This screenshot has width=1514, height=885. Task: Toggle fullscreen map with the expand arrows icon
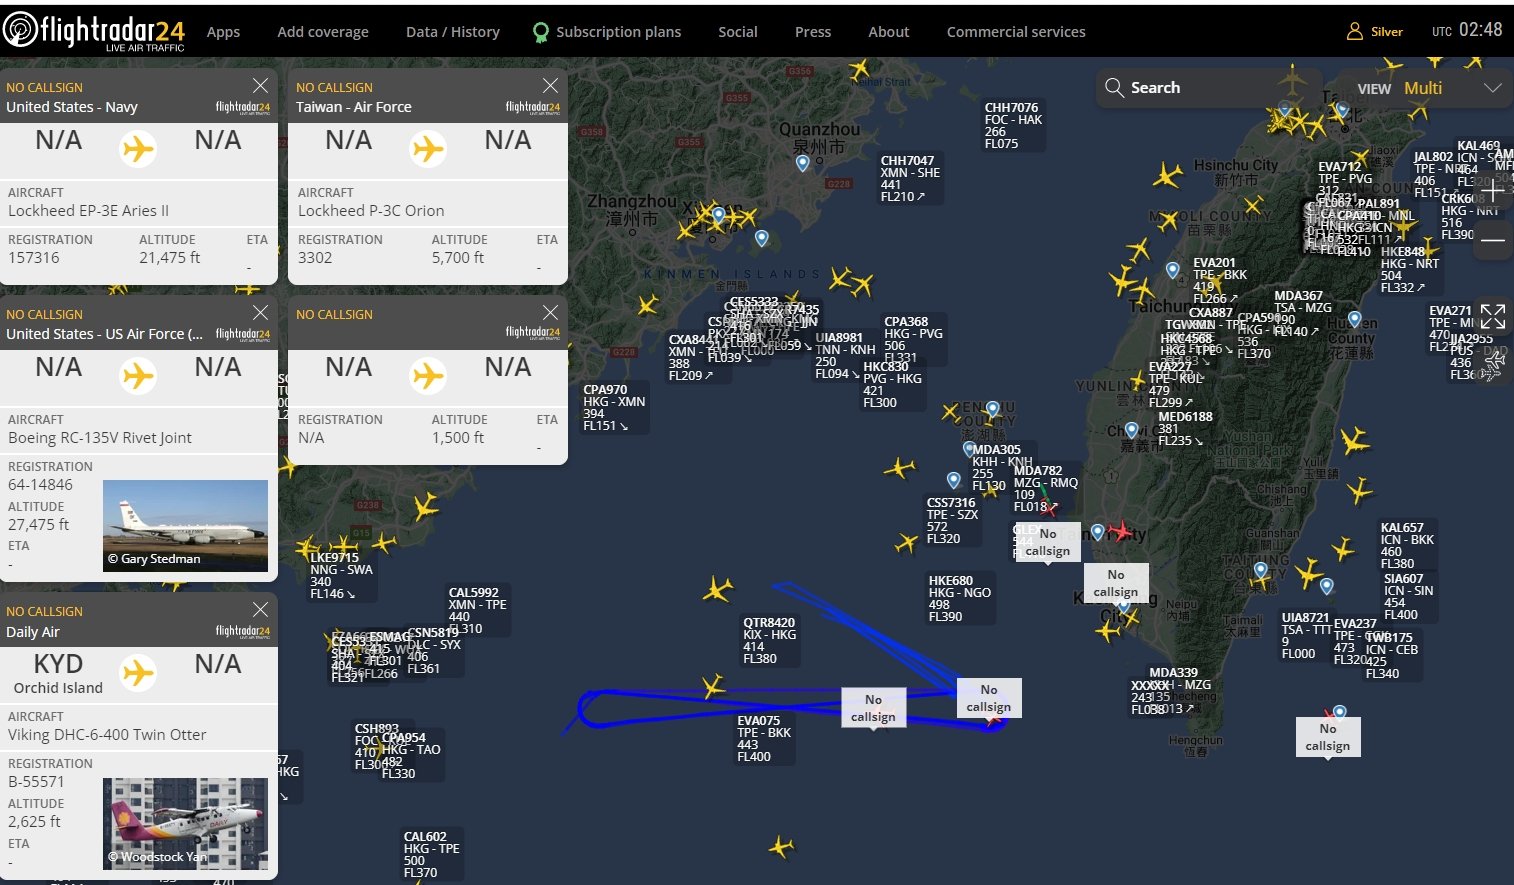pyautogui.click(x=1493, y=317)
